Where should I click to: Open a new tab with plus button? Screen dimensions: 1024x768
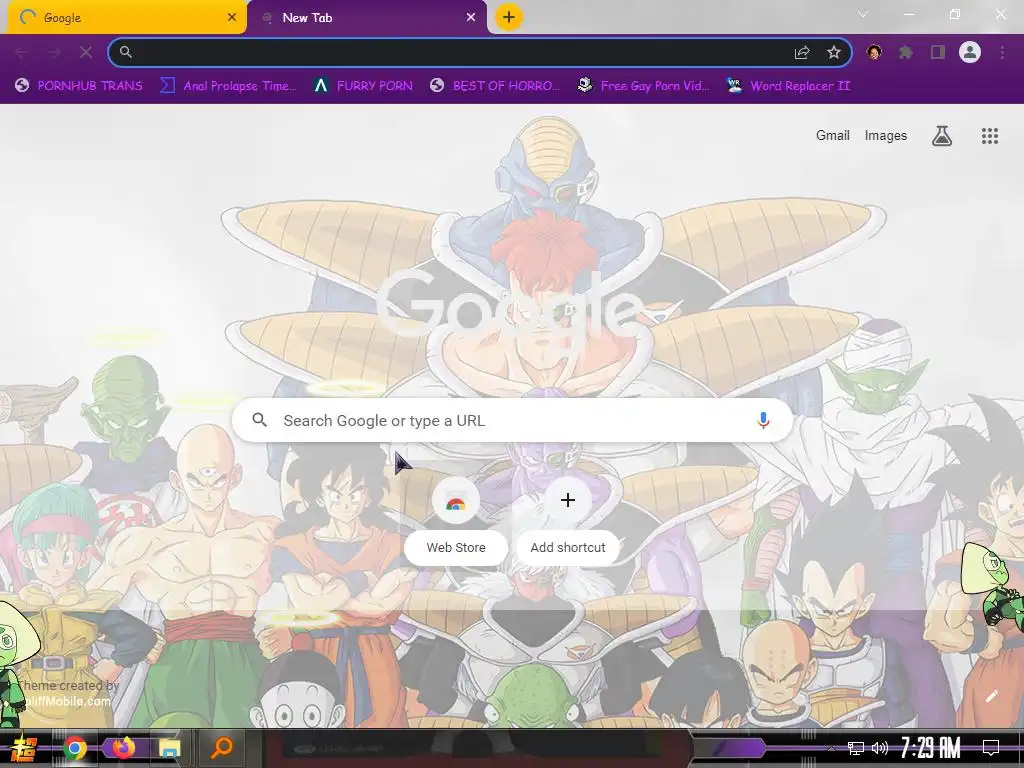pos(509,17)
